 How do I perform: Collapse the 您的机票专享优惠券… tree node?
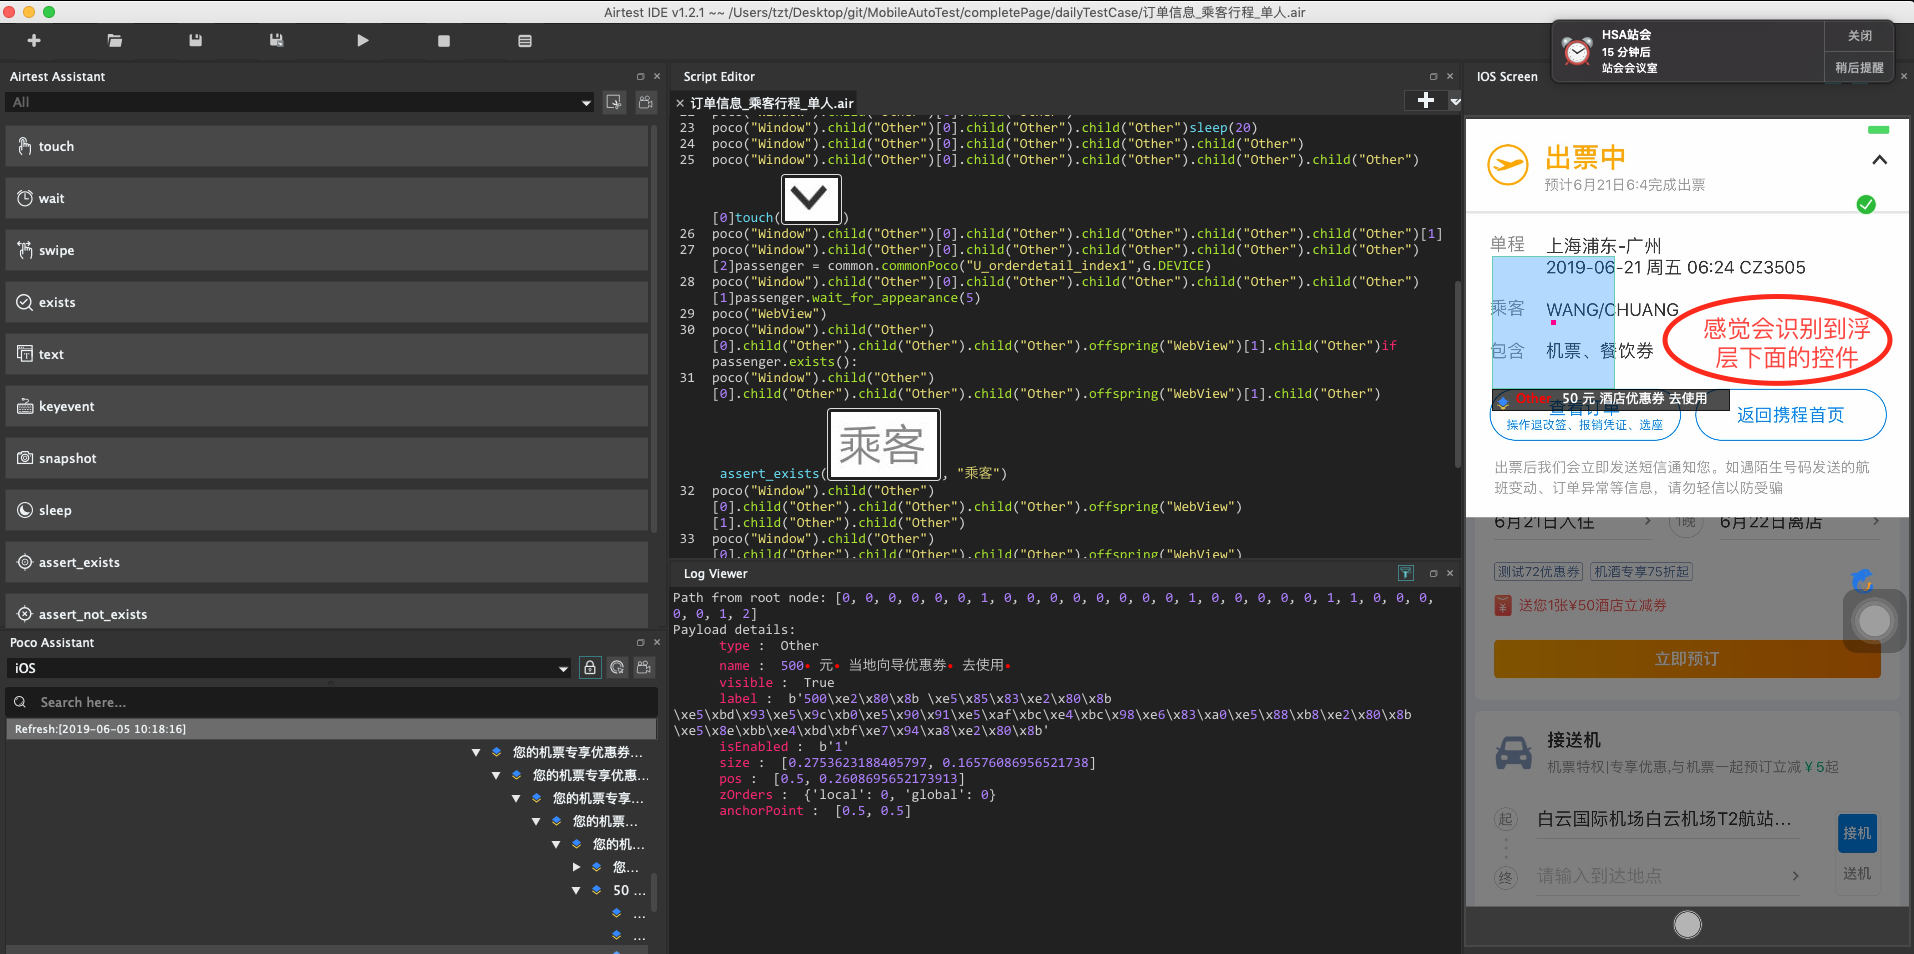[x=476, y=752]
